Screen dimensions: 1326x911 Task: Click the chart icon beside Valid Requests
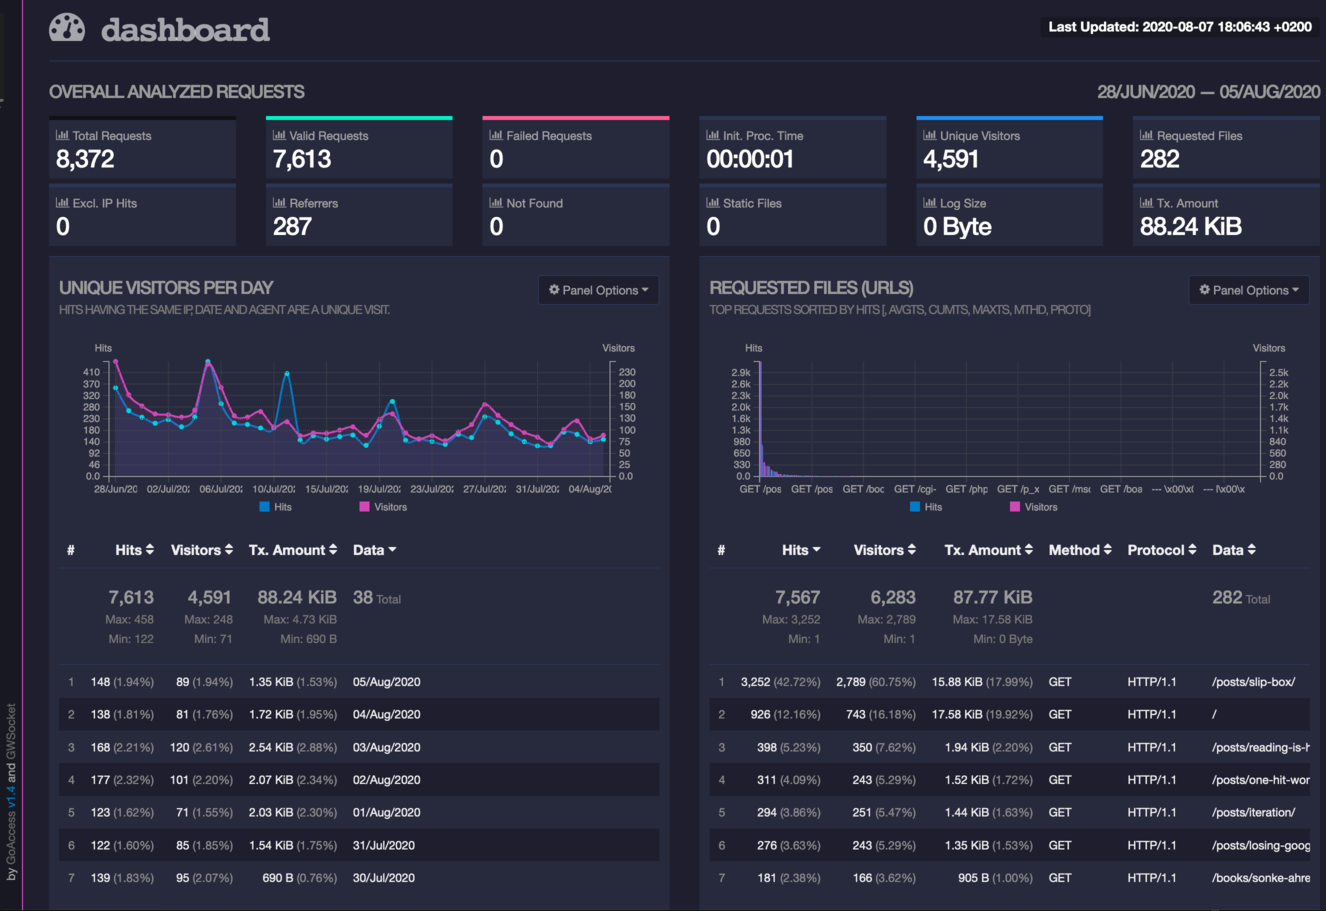point(279,135)
